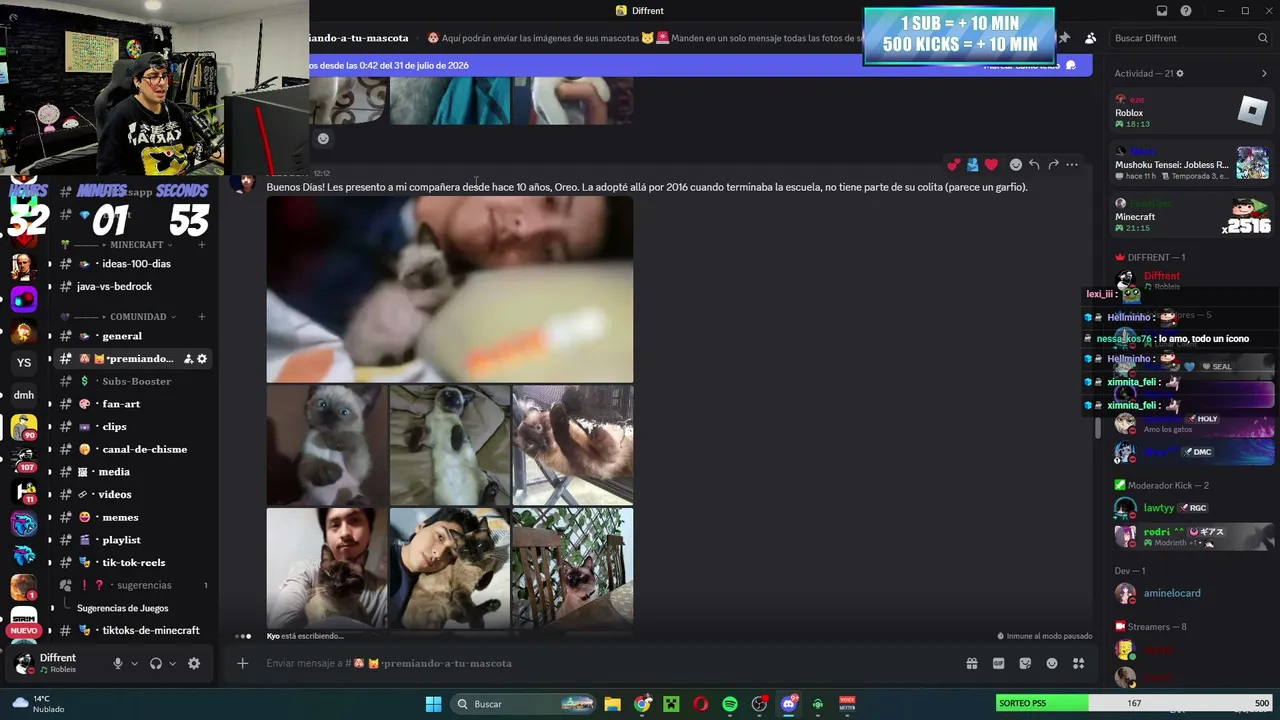Image resolution: width=1280 pixels, height=720 pixels.
Task: Invite people to premiando channel
Action: 188,359
